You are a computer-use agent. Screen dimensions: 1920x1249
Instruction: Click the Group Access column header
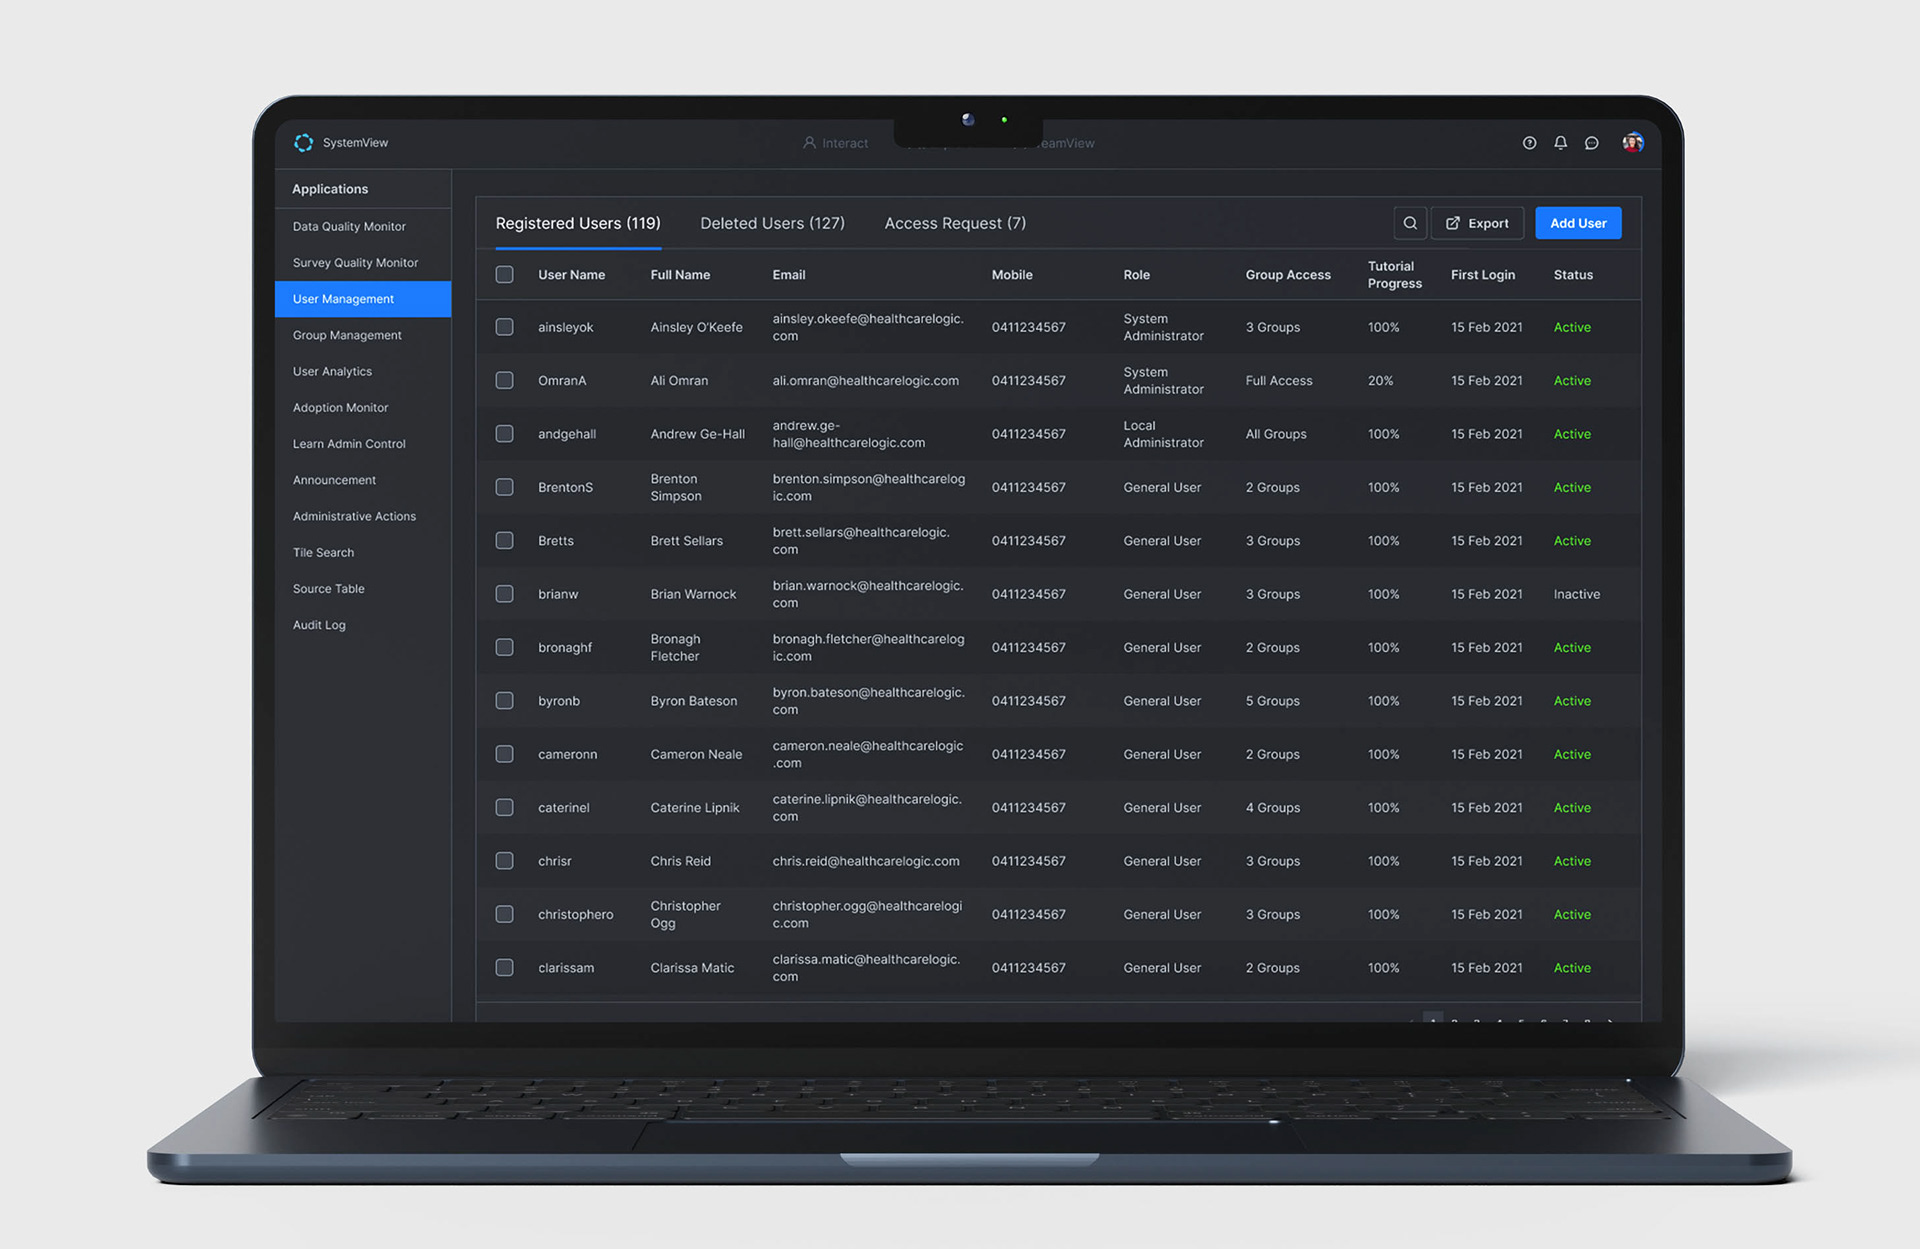click(1288, 274)
